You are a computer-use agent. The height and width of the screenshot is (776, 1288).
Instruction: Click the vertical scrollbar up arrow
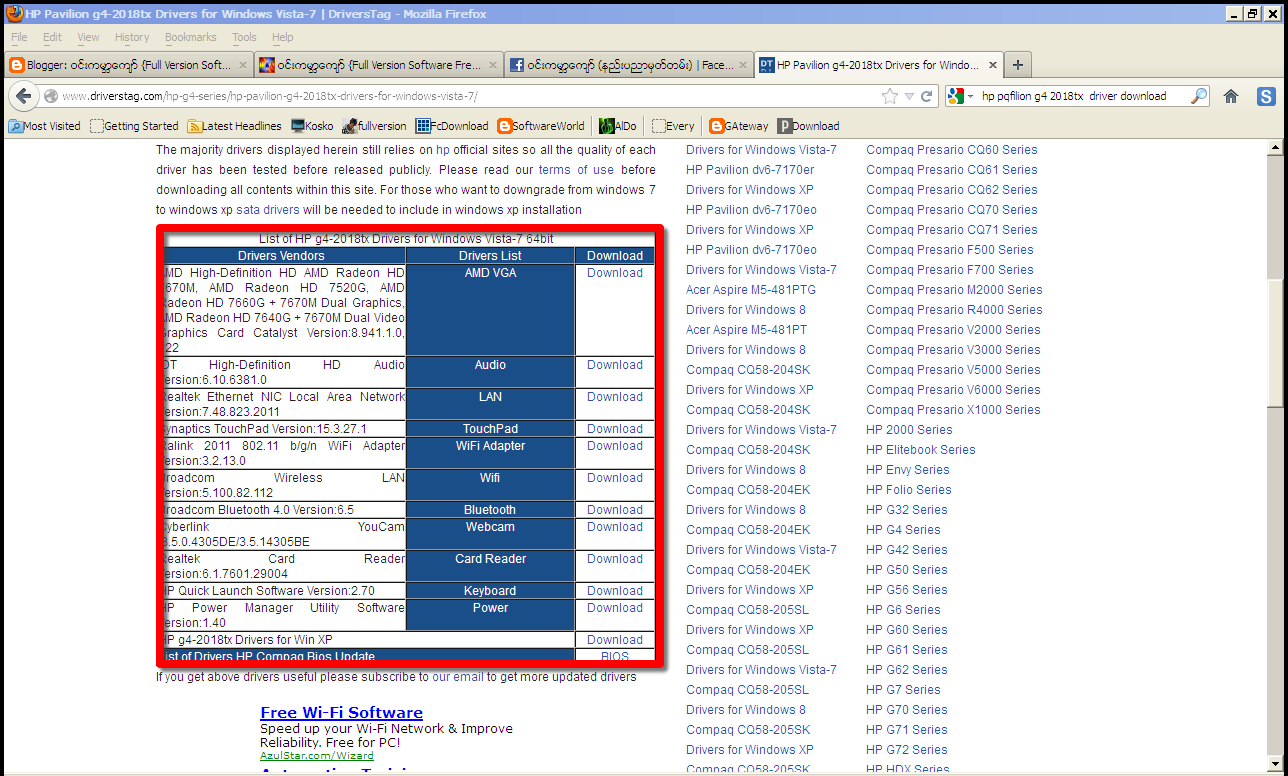(1276, 149)
